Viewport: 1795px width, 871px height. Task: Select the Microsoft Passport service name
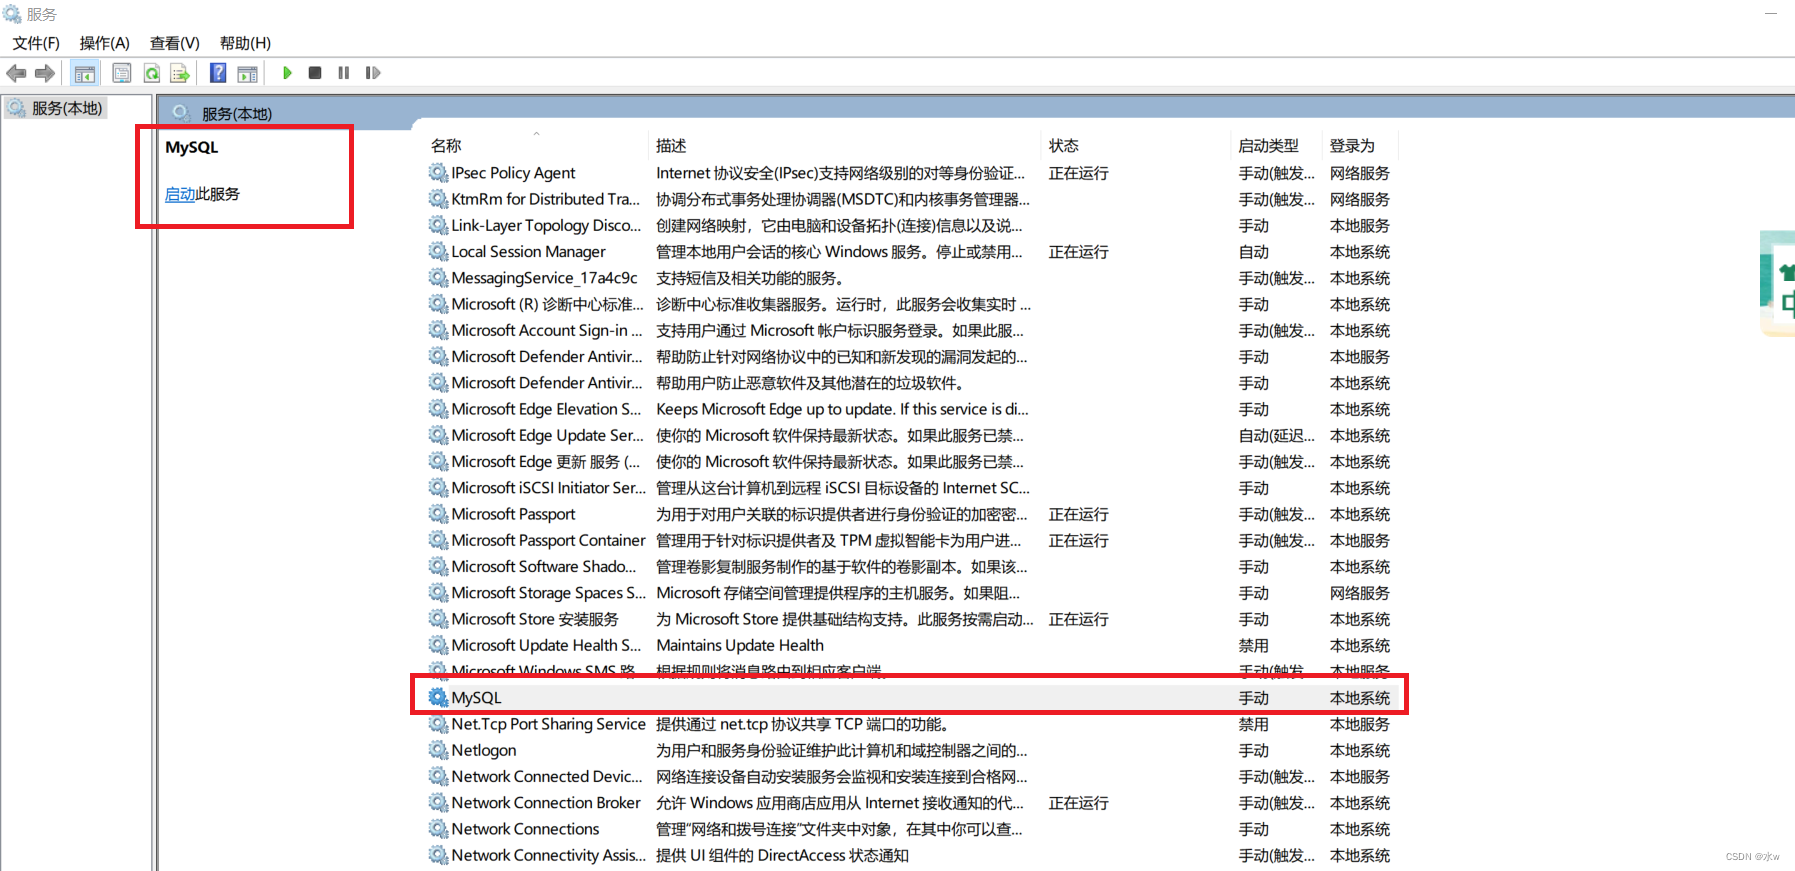pyautogui.click(x=513, y=514)
